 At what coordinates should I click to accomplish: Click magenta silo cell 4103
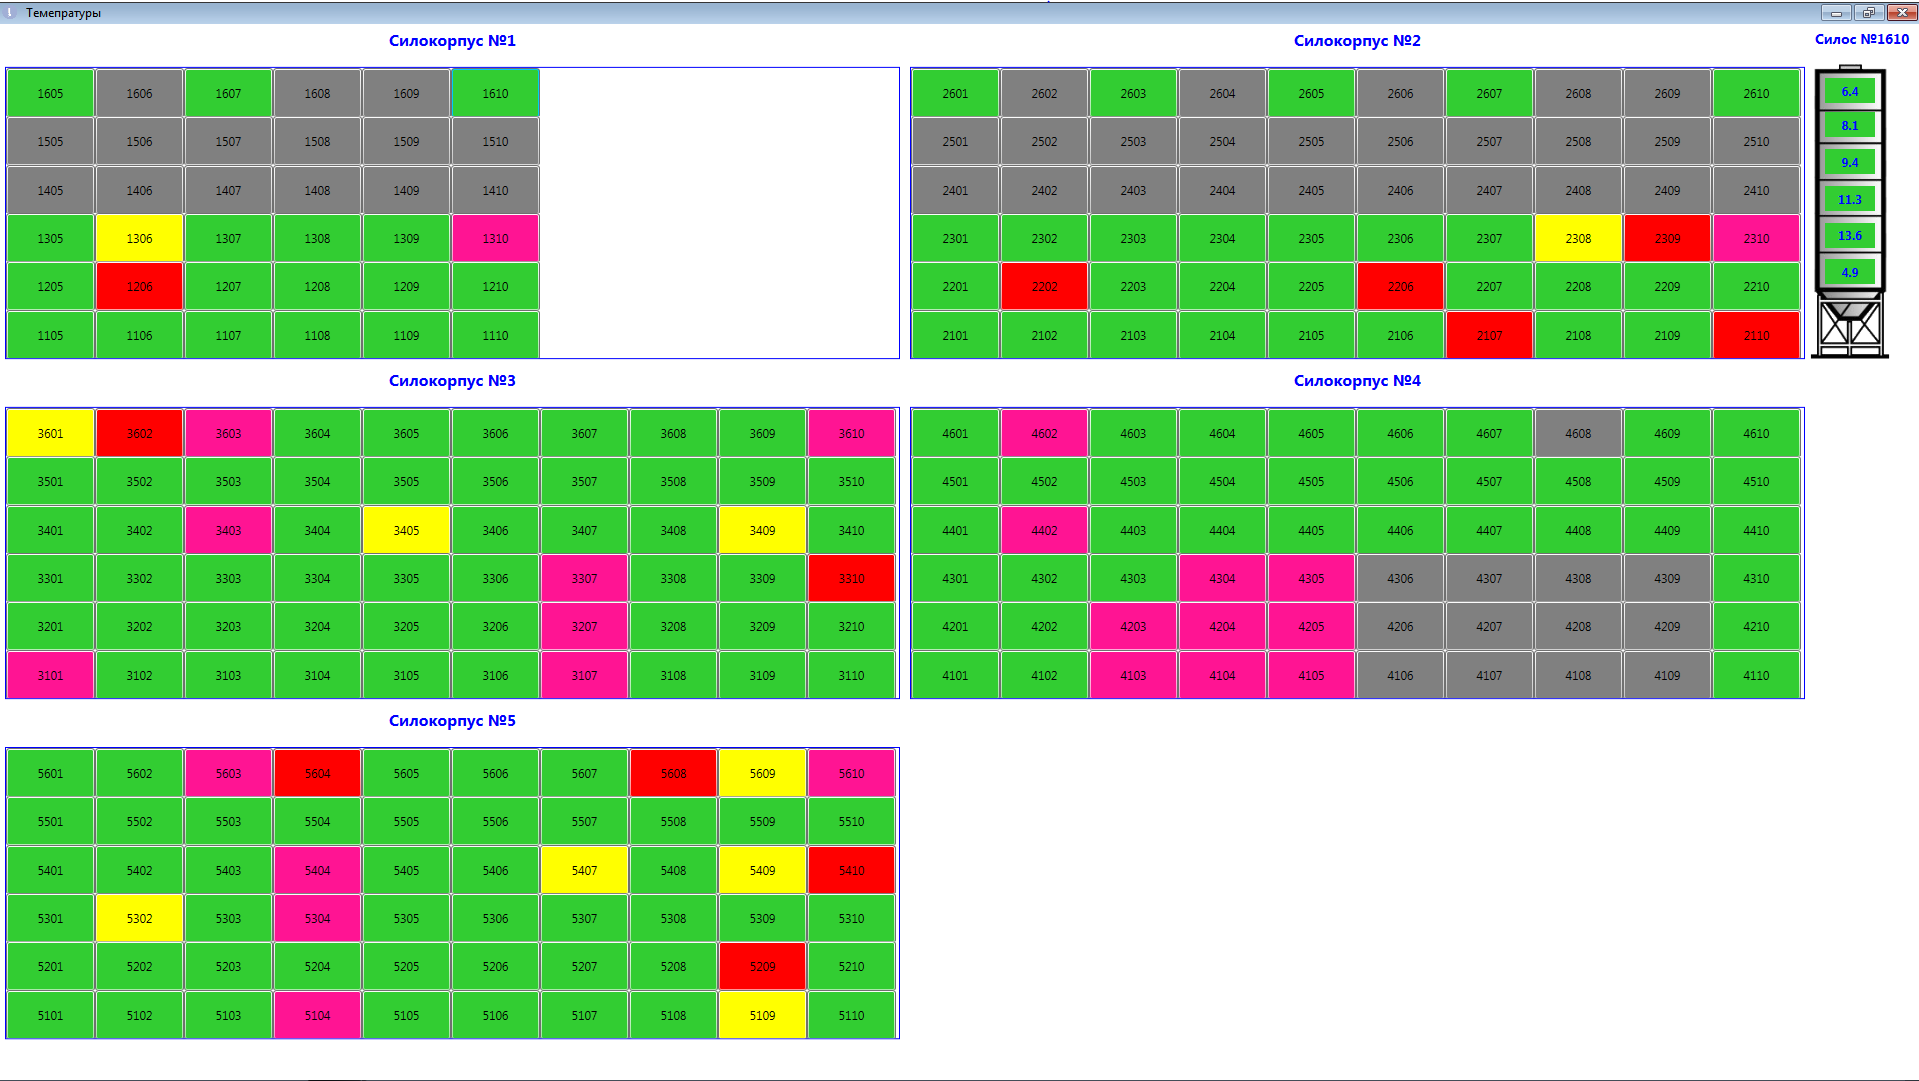click(x=1133, y=675)
